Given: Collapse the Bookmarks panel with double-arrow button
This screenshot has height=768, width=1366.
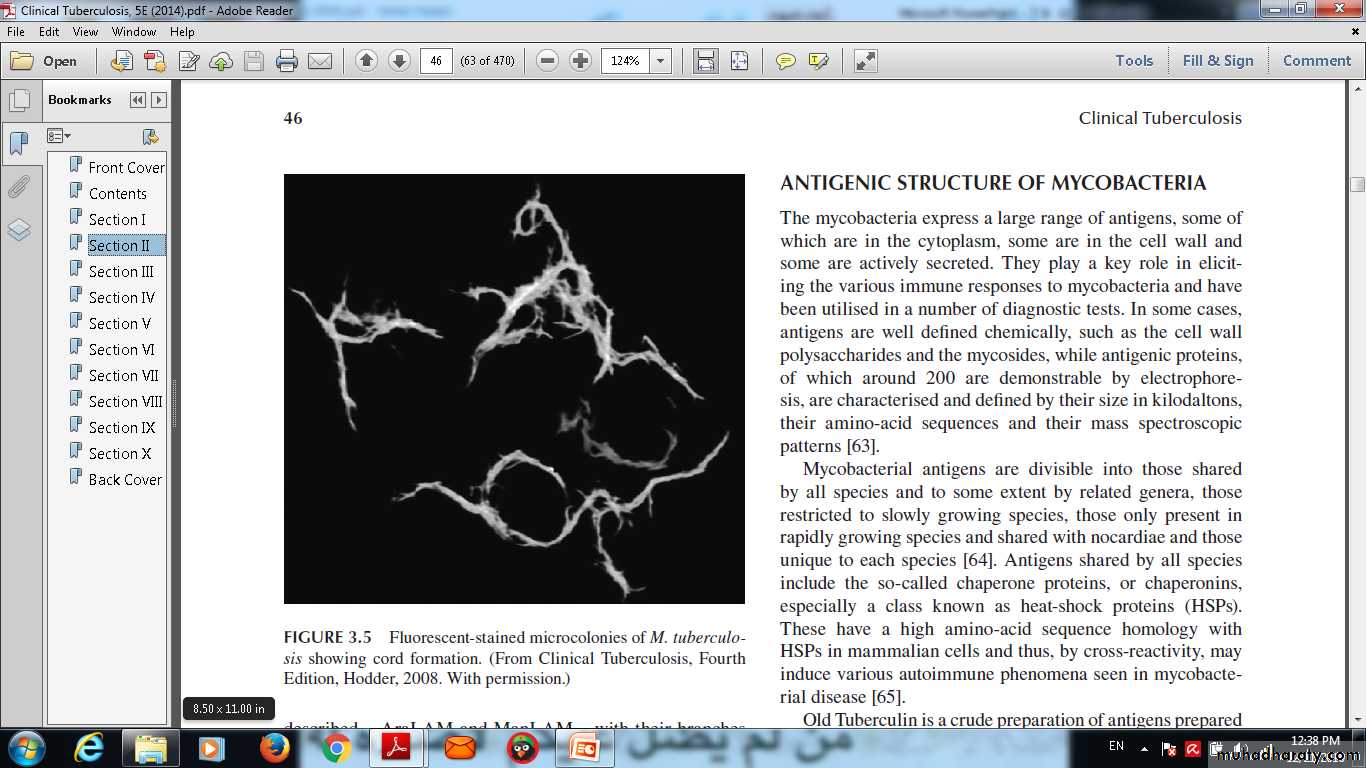Looking at the screenshot, I should click(138, 100).
